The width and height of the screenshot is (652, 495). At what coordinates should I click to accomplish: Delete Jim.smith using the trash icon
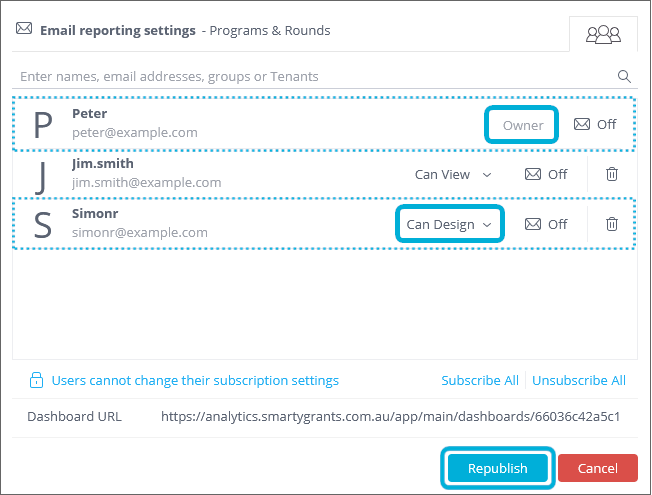pyautogui.click(x=612, y=174)
